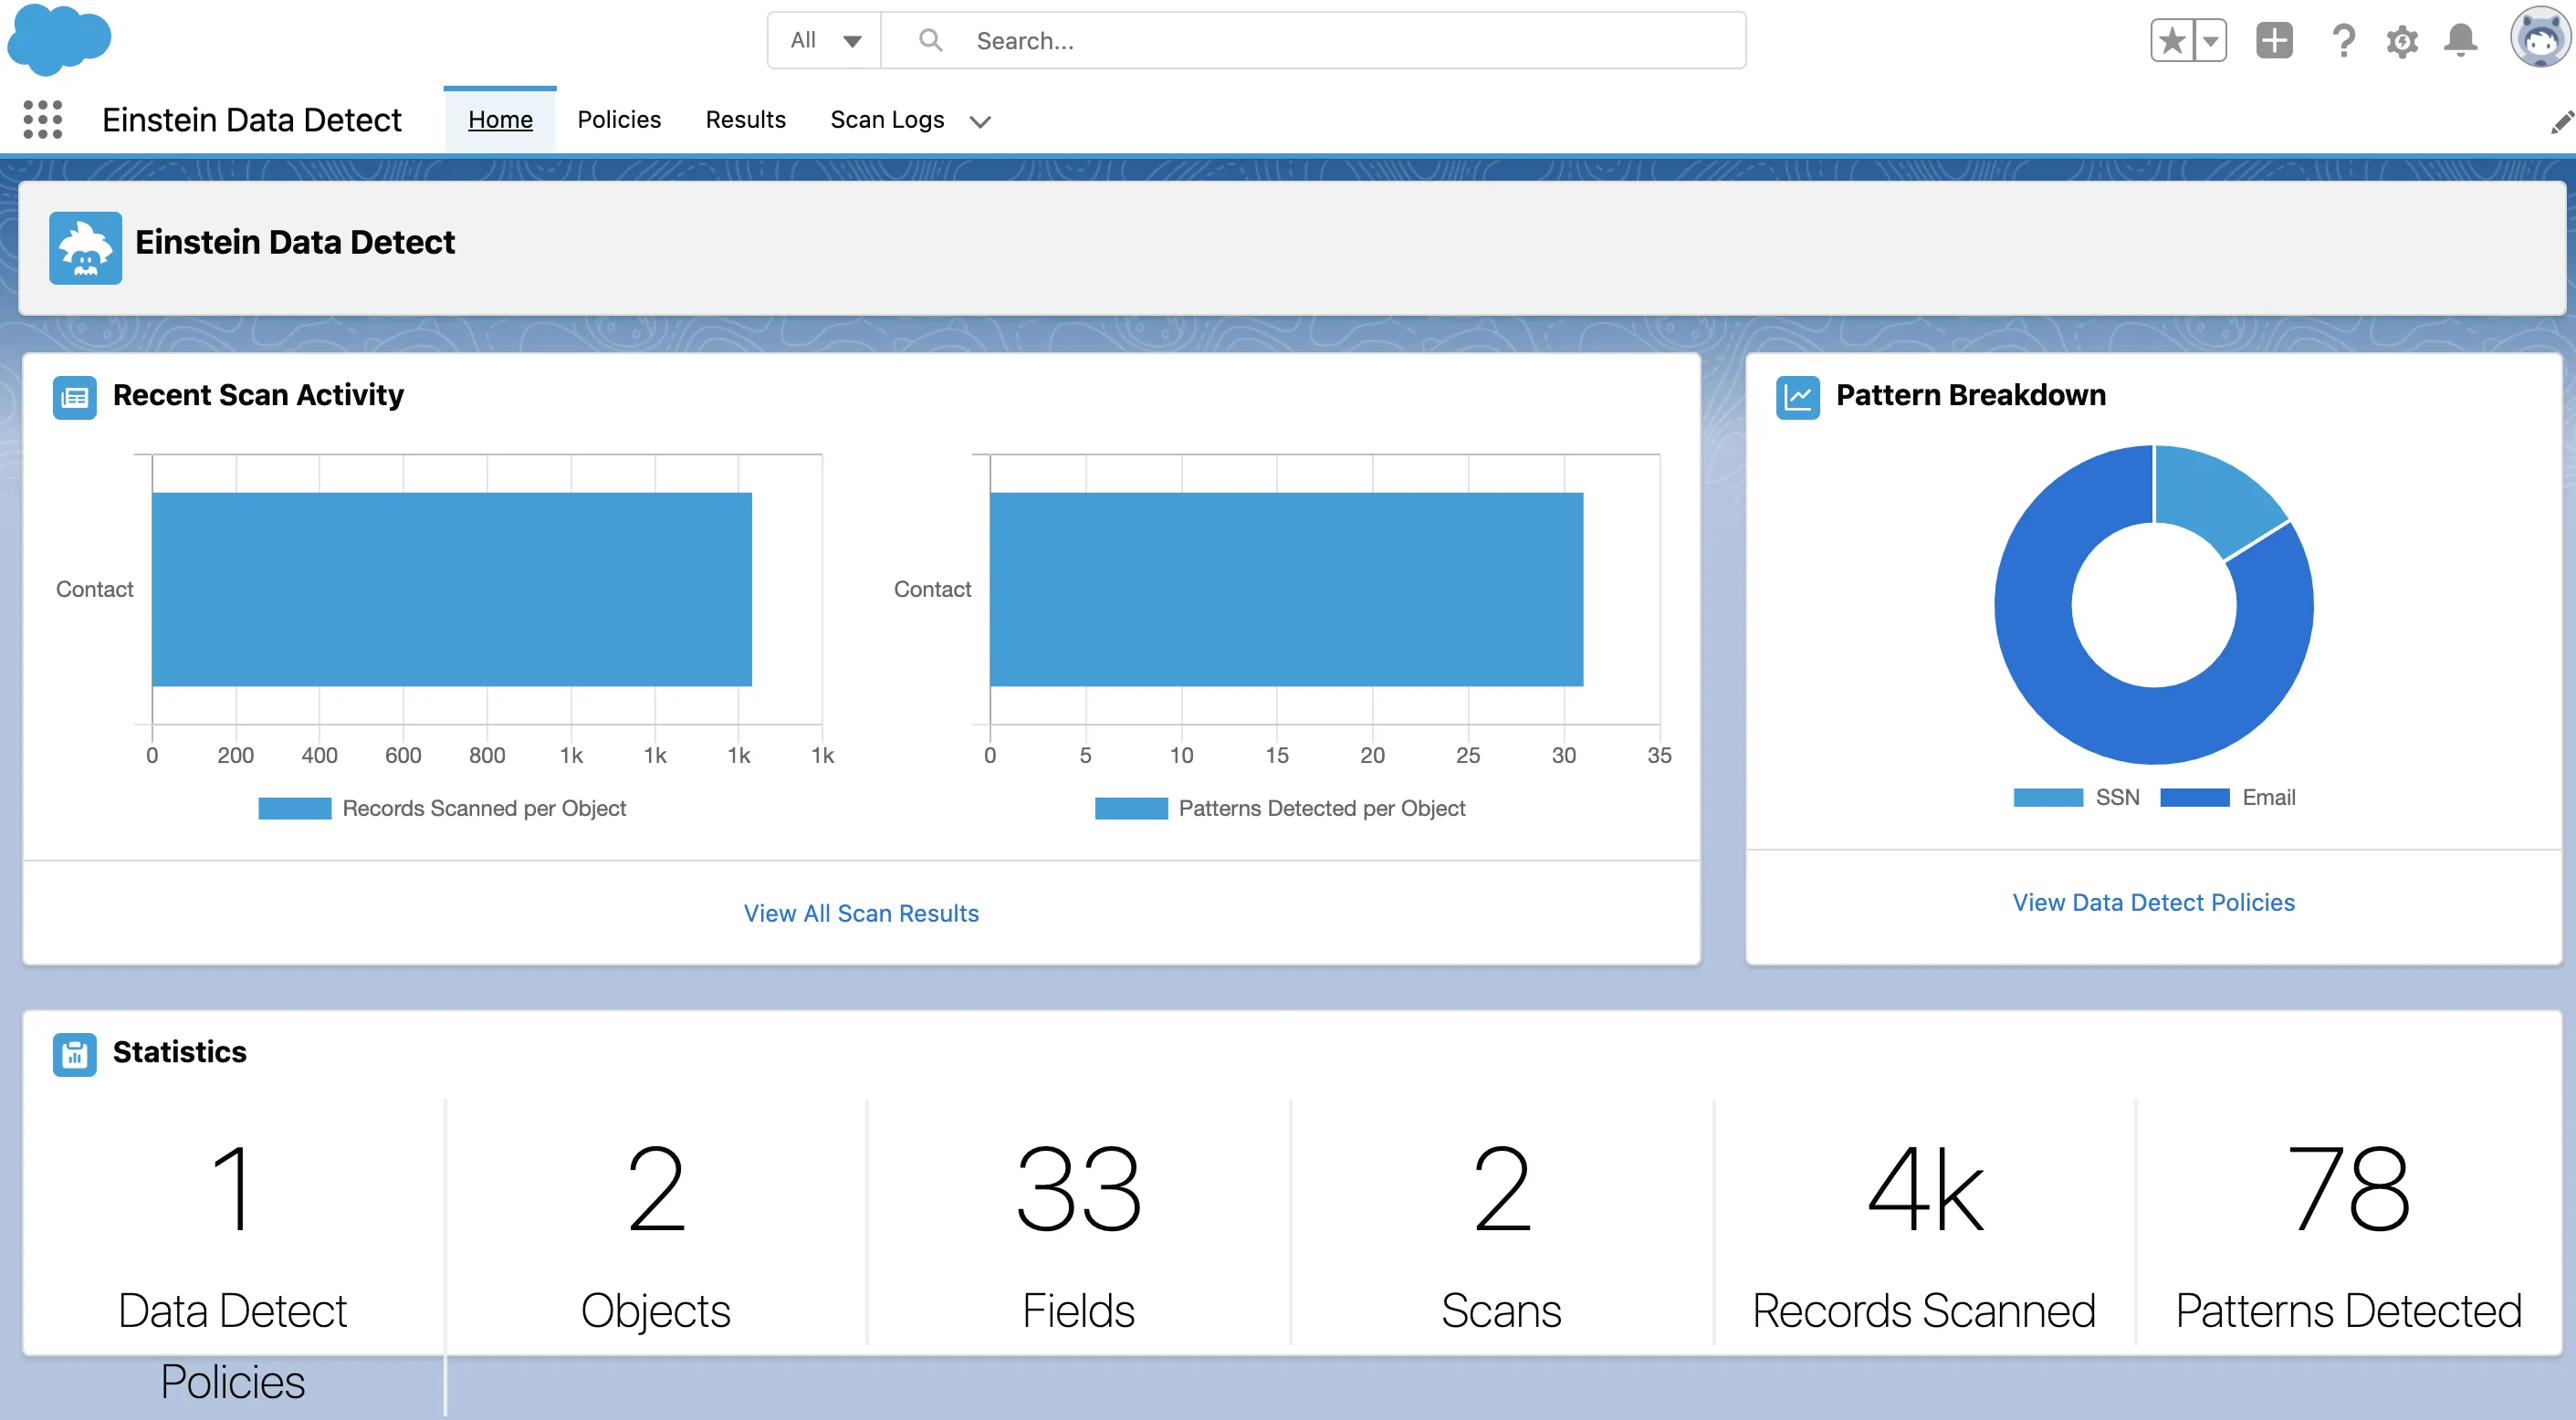Image resolution: width=2576 pixels, height=1420 pixels.
Task: Switch to the Results tab
Action: click(745, 120)
